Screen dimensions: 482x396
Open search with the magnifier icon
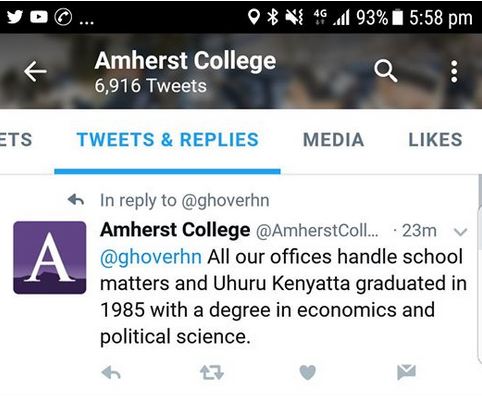tap(386, 71)
